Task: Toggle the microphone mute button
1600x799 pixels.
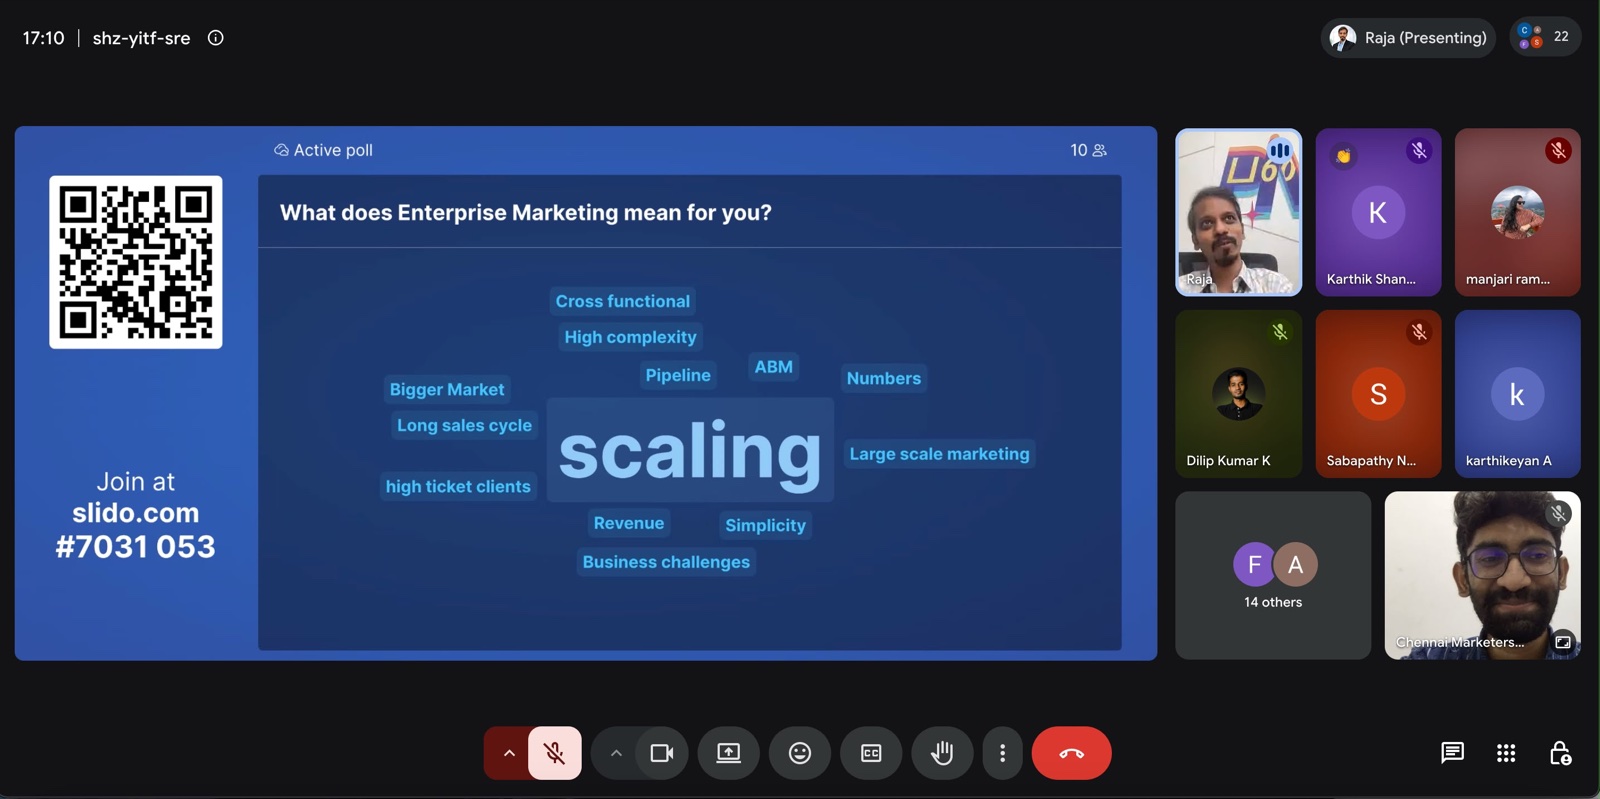Action: (x=555, y=753)
